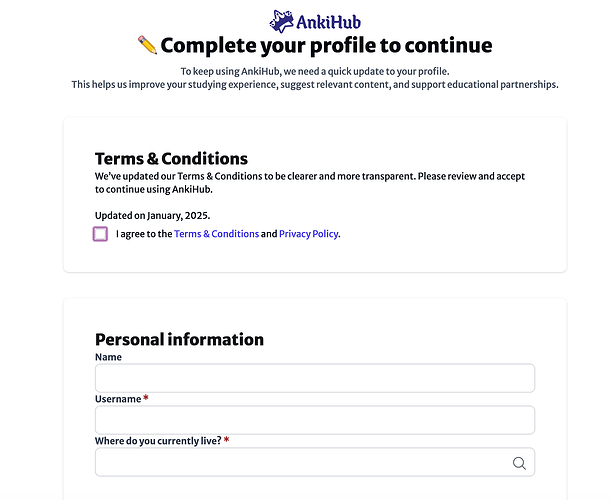
Task: Check the agree to terms checkbox
Action: 100,234
